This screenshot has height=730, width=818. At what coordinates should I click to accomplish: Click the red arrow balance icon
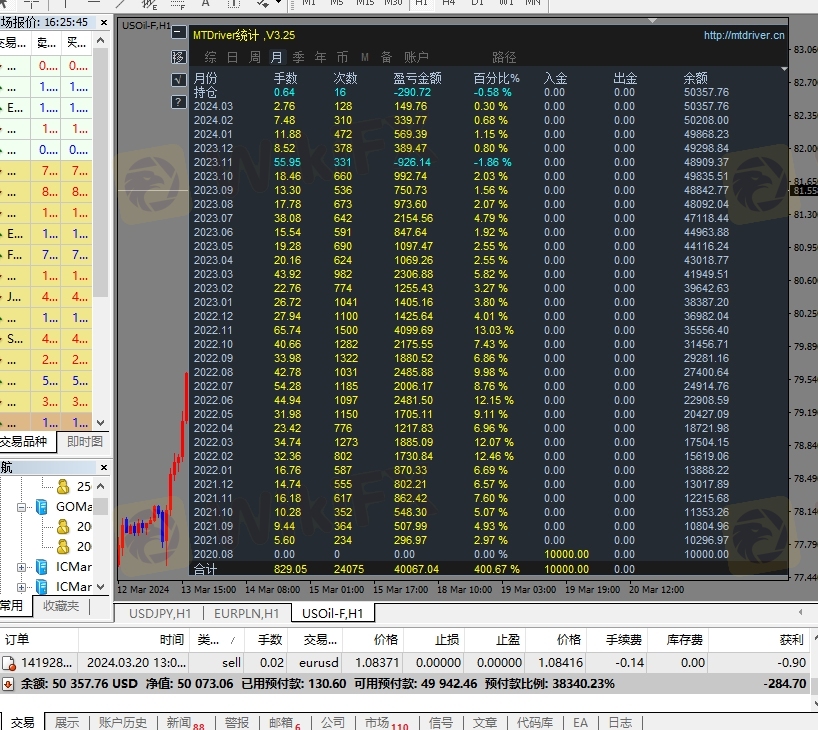point(8,684)
